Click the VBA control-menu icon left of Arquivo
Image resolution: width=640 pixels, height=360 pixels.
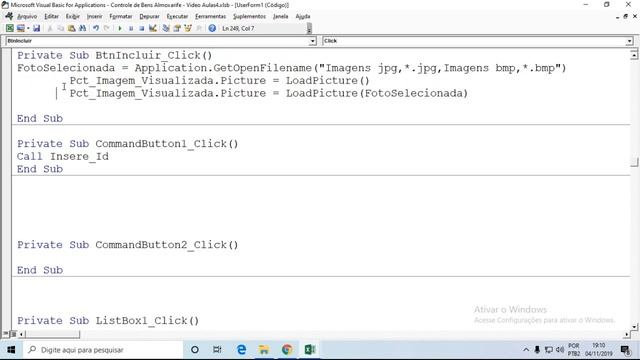pos(9,16)
